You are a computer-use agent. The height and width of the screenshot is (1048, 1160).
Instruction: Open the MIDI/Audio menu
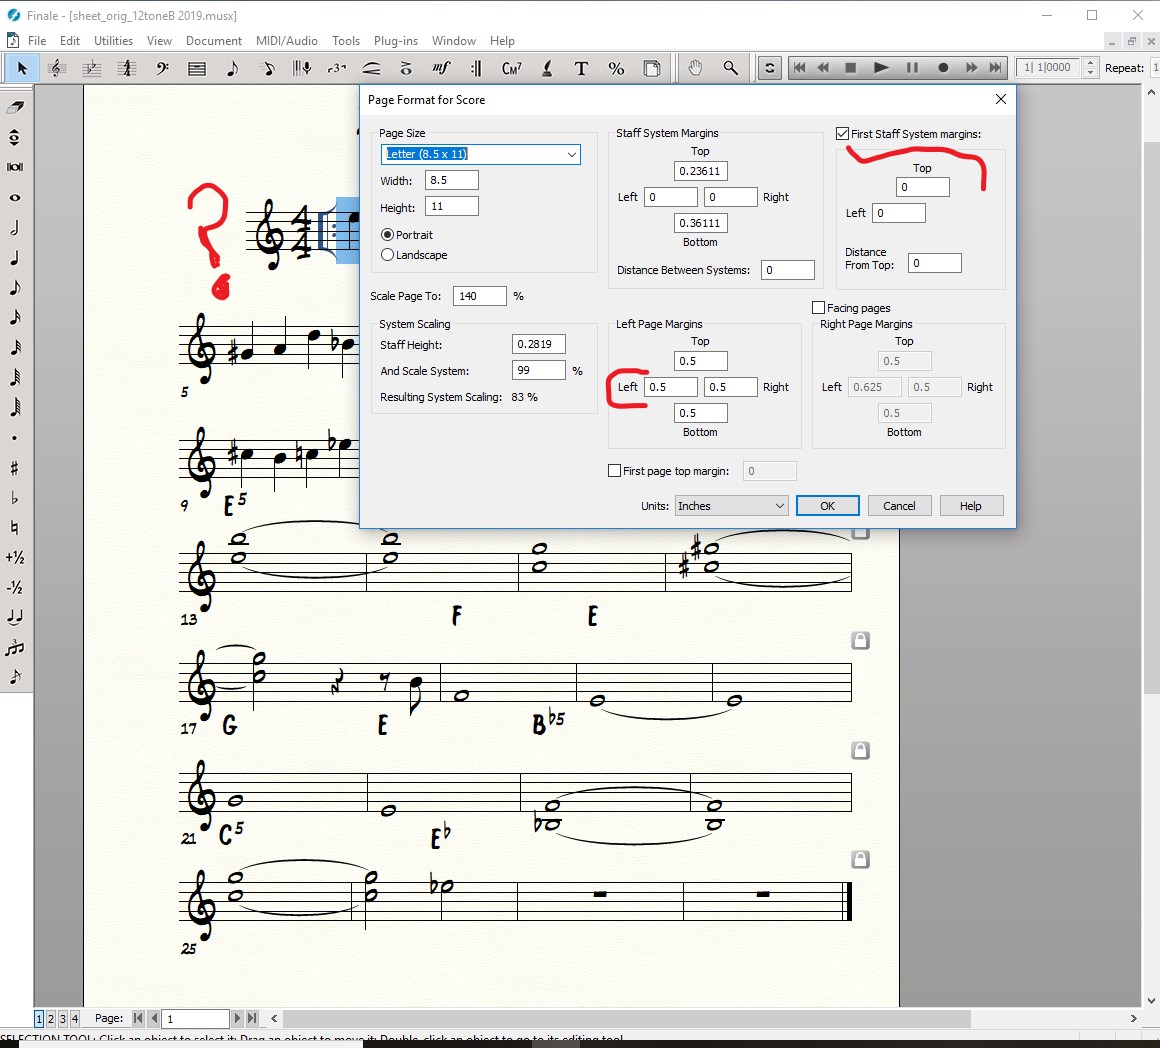[286, 41]
